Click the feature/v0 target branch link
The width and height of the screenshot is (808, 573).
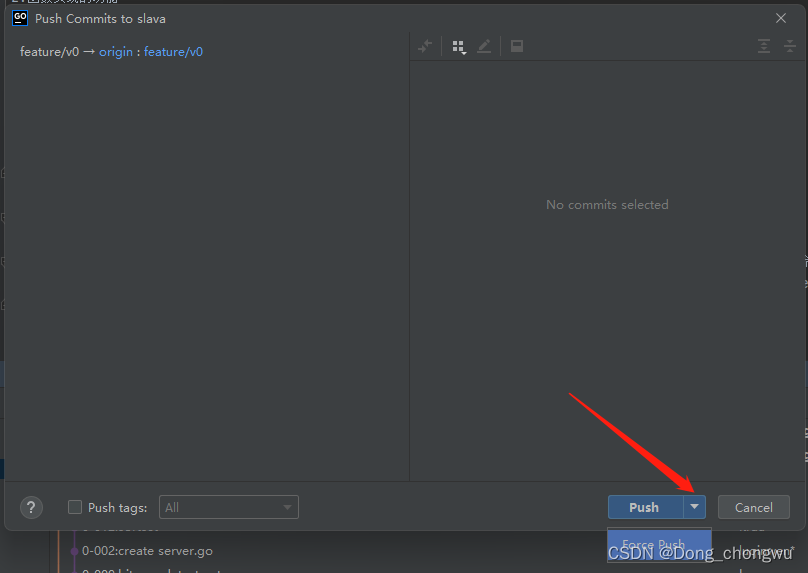173,52
